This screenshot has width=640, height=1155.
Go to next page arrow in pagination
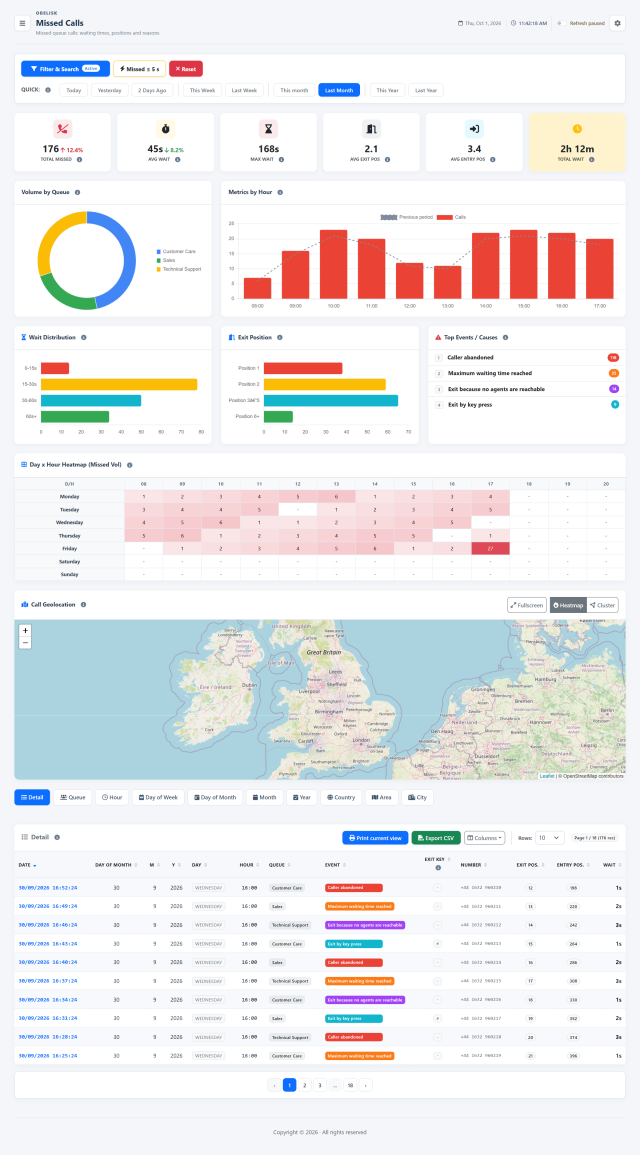[365, 1084]
